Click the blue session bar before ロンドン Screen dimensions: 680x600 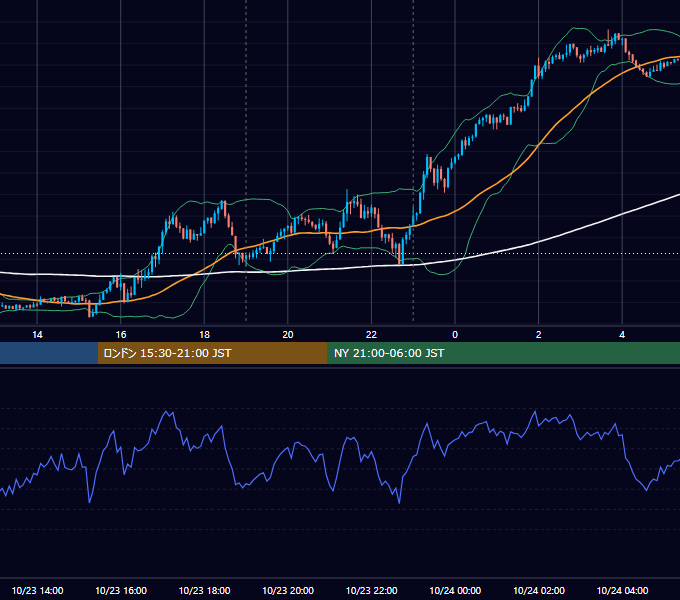(49, 353)
